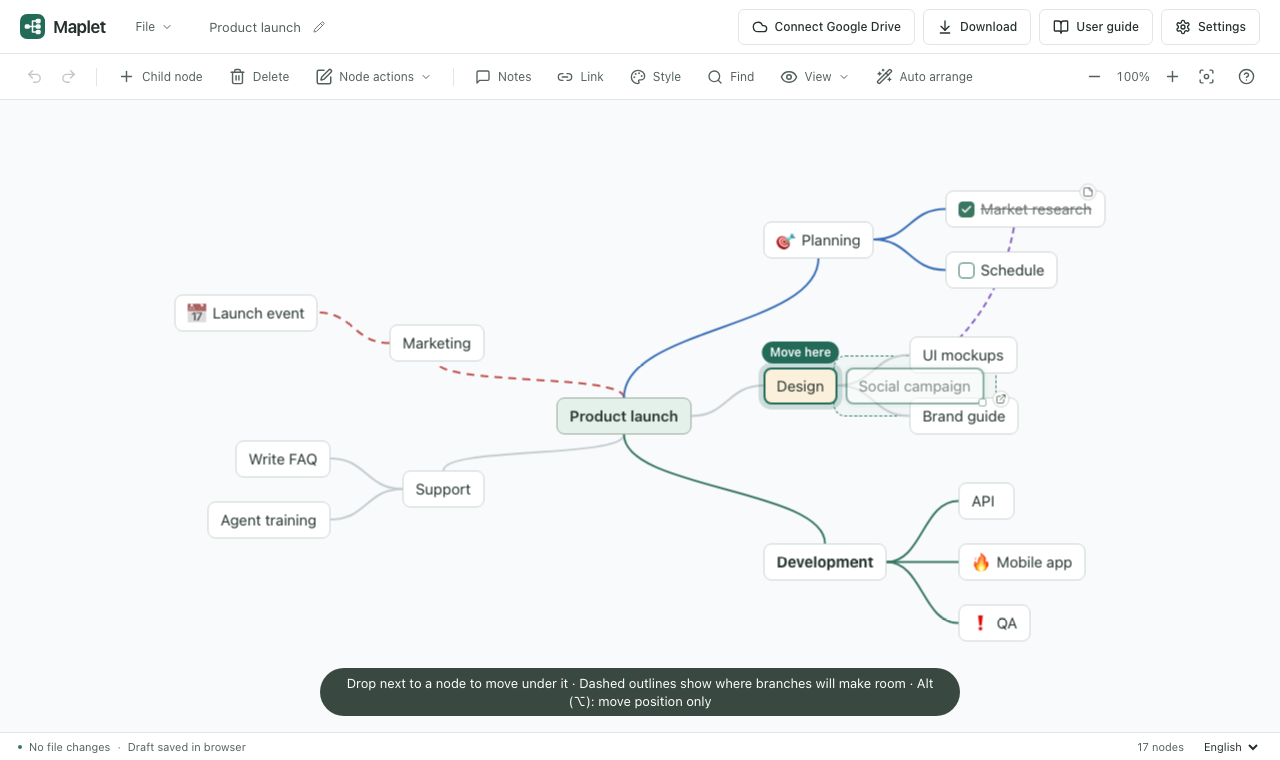Open Notes for the node
The image size is (1280, 760).
pos(503,77)
